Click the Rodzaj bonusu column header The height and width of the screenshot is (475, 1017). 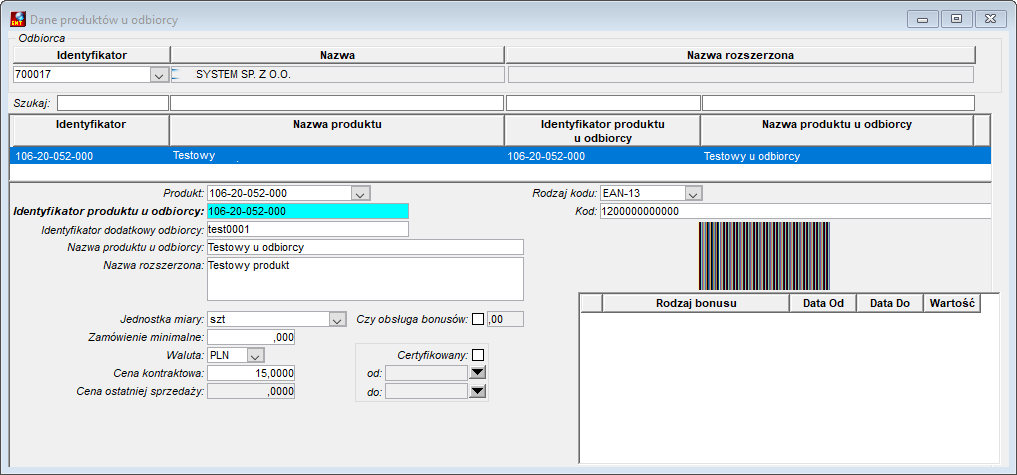pyautogui.click(x=696, y=303)
